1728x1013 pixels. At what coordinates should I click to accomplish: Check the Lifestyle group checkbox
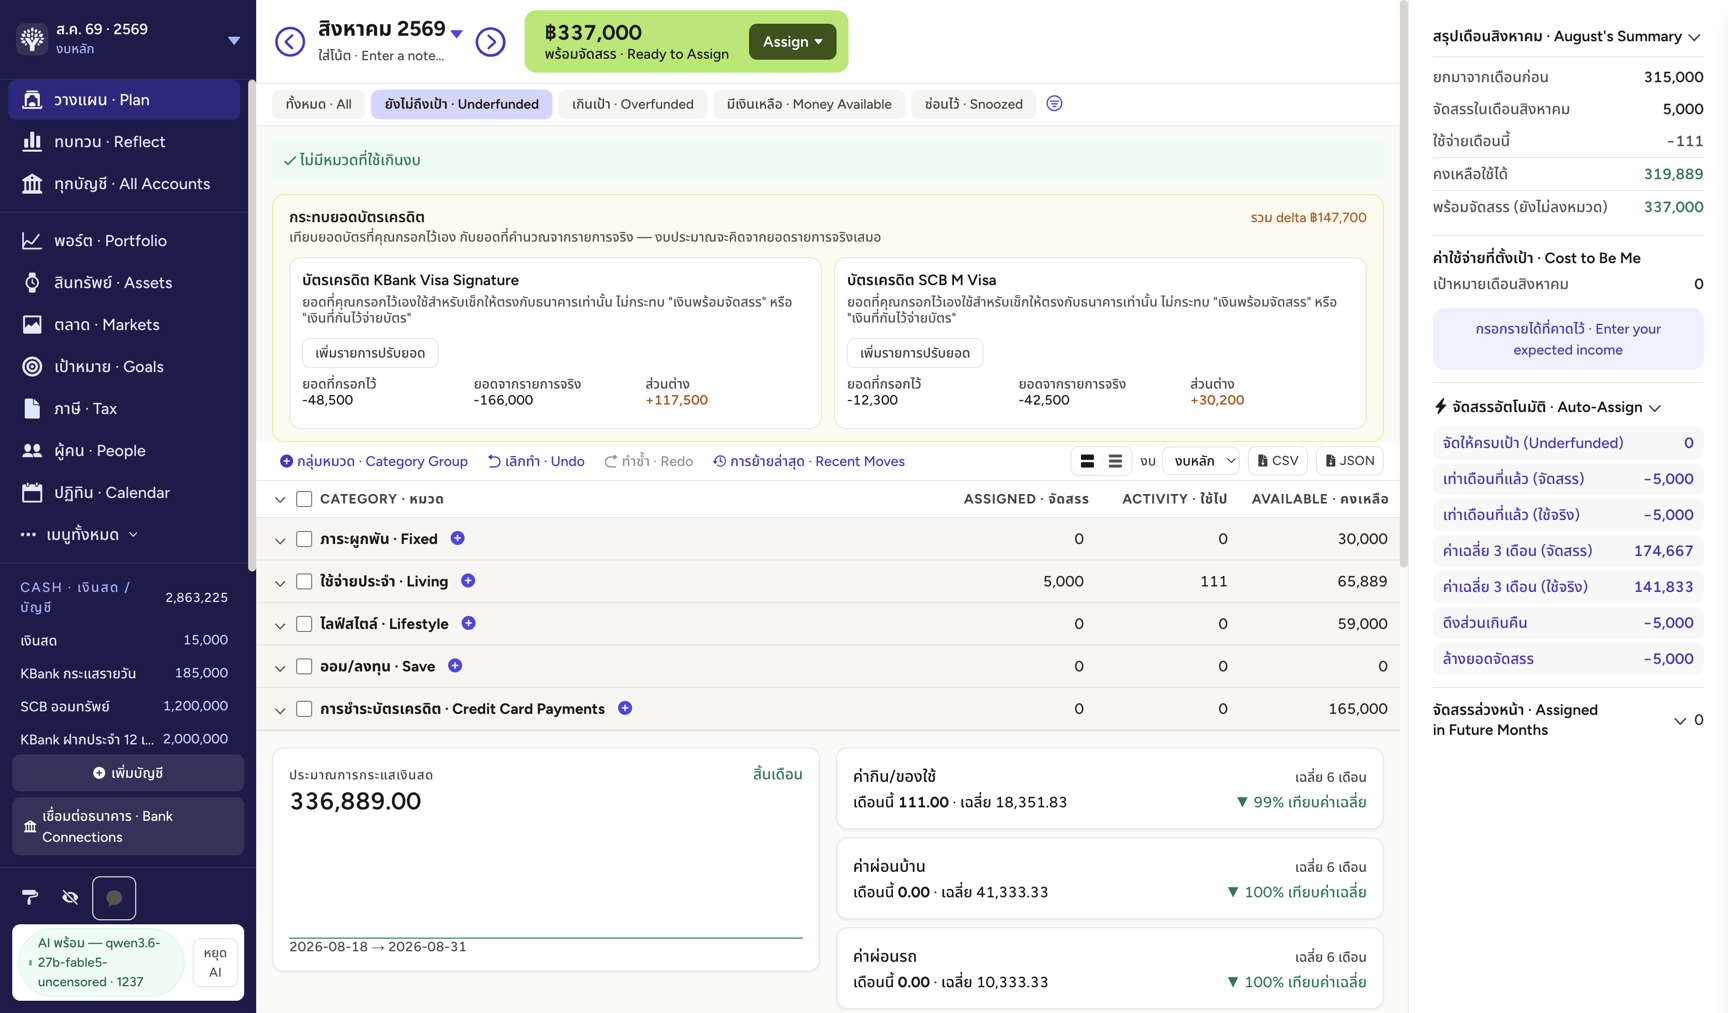click(304, 624)
